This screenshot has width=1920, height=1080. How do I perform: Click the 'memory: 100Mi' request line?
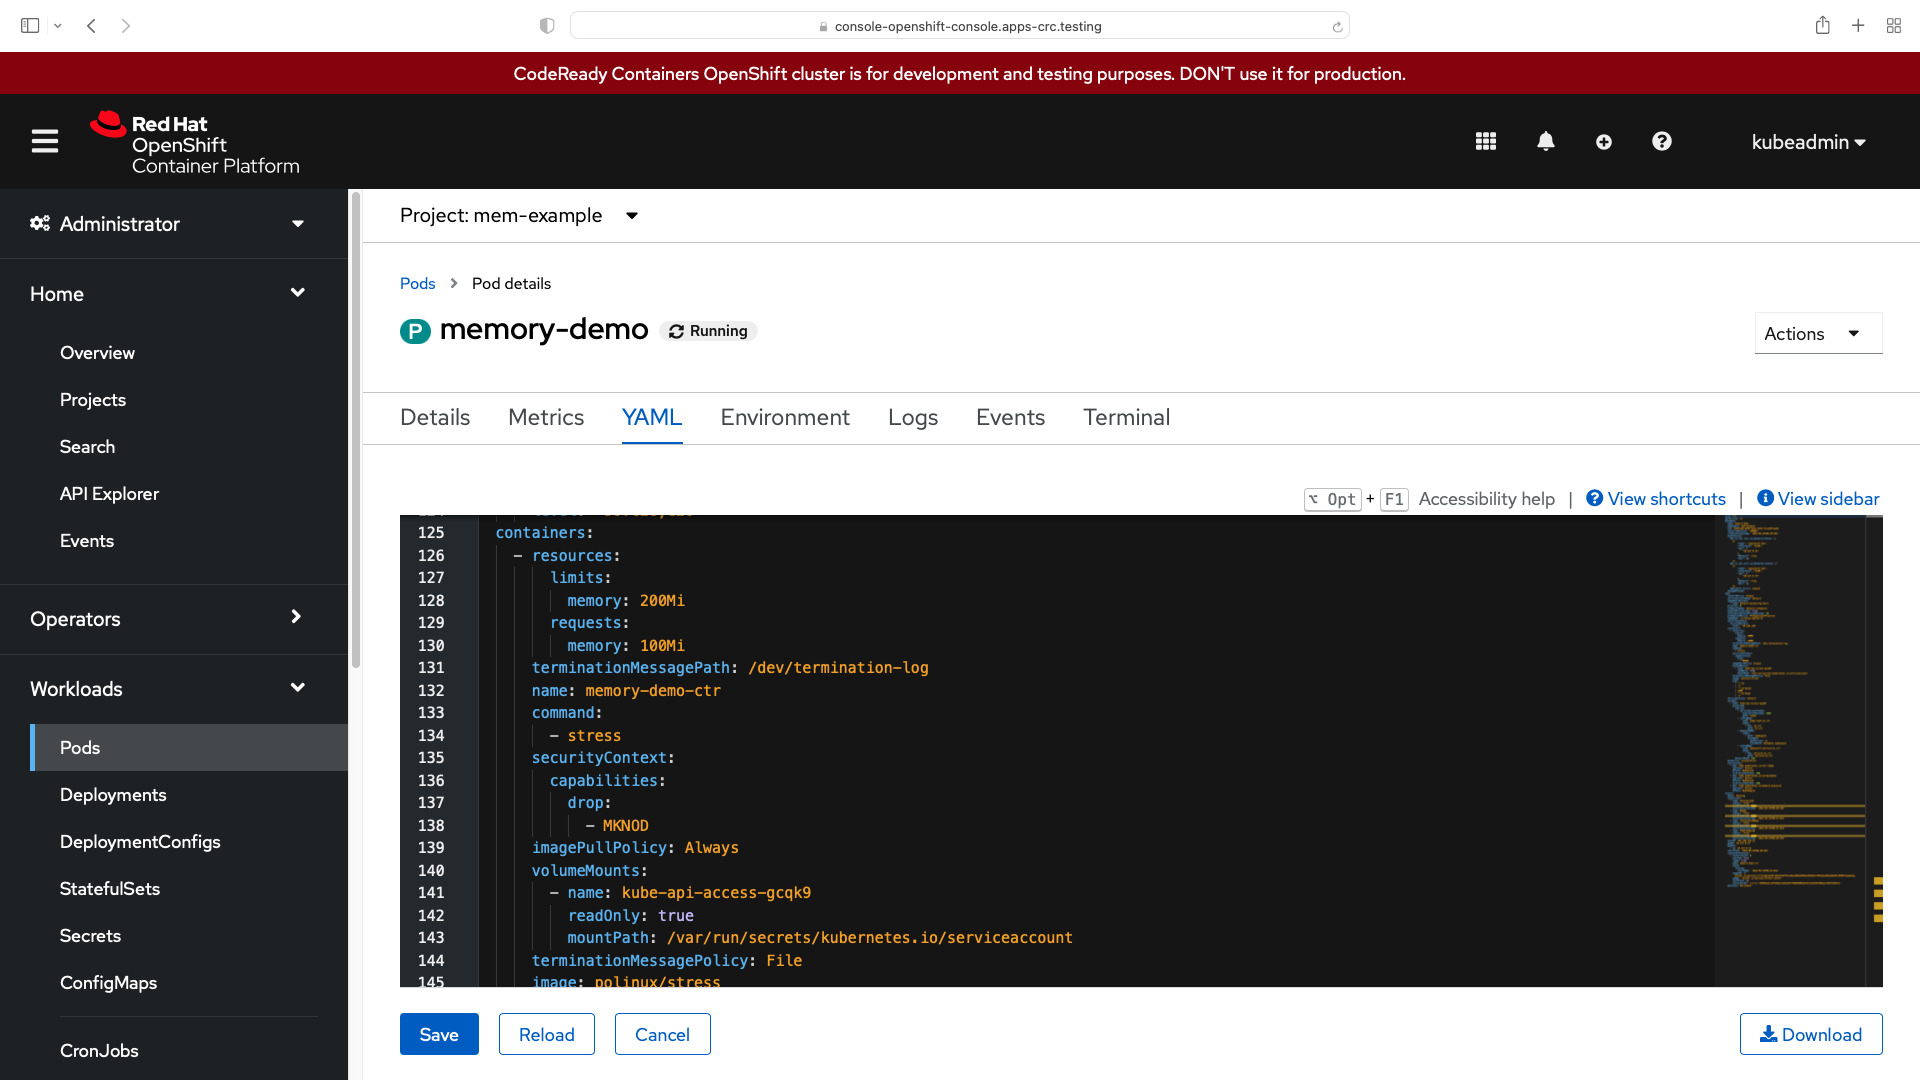tap(626, 646)
